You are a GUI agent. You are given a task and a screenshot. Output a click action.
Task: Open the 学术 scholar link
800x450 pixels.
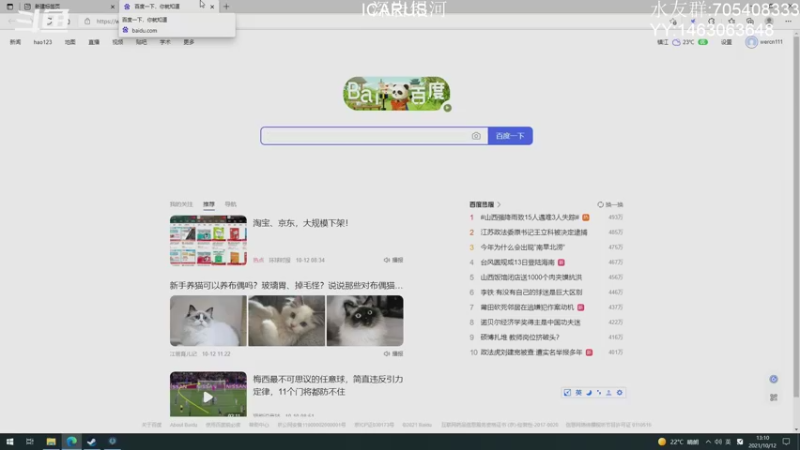click(165, 42)
